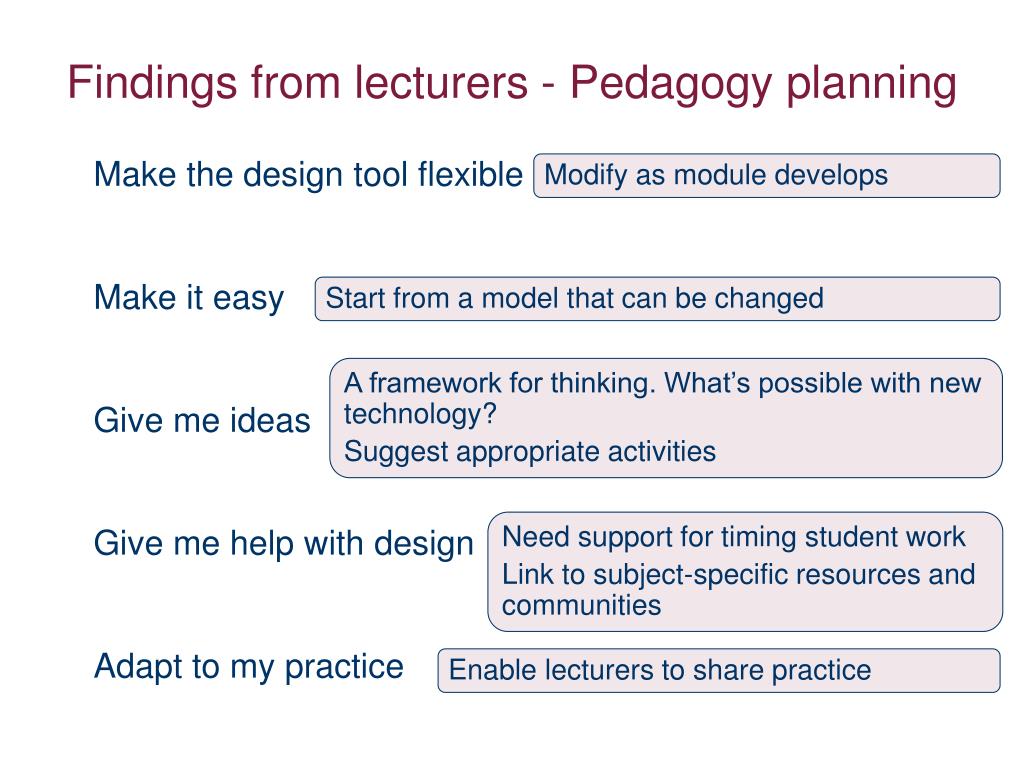Viewport: 1024px width, 768px height.
Task: Click the word 'lecturers' in the slide title
Action: [441, 83]
